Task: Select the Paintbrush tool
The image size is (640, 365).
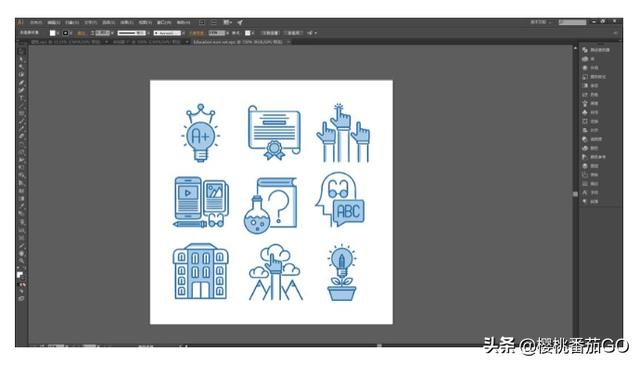Action: [x=22, y=122]
